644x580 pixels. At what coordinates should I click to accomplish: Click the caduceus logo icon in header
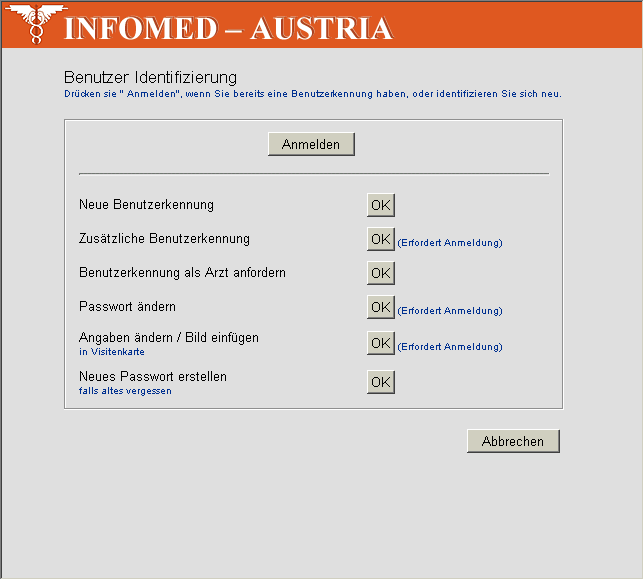tap(36, 24)
